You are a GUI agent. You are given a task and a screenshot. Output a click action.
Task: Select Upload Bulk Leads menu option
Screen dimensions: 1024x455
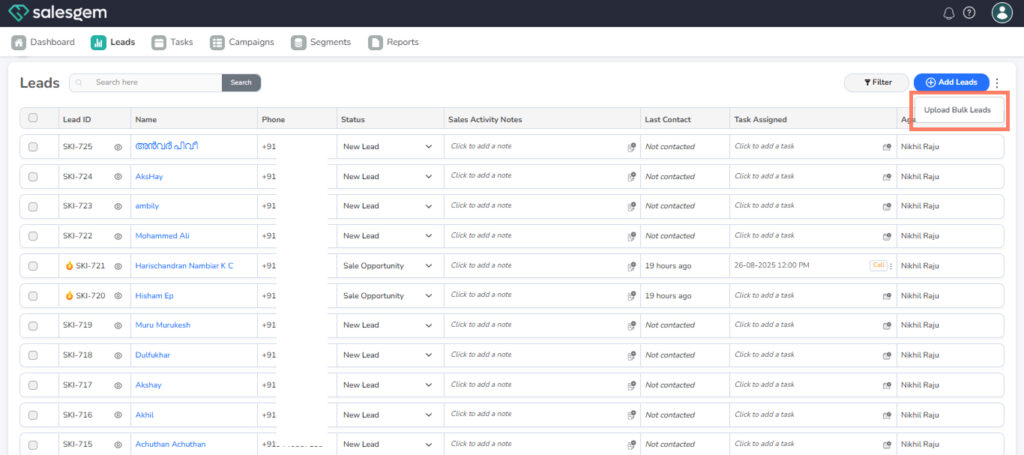957,109
